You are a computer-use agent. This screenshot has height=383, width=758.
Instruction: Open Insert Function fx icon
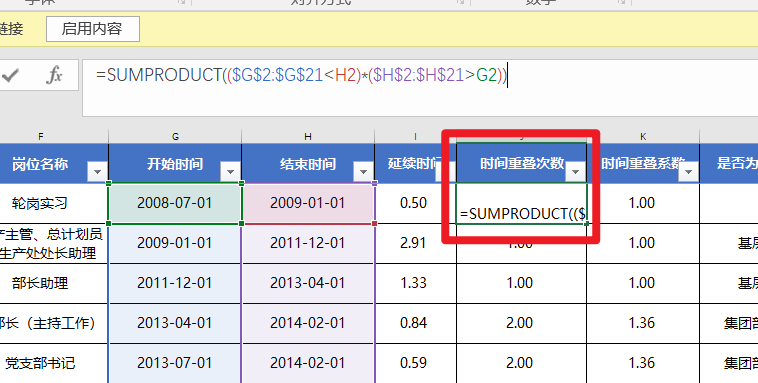54,75
